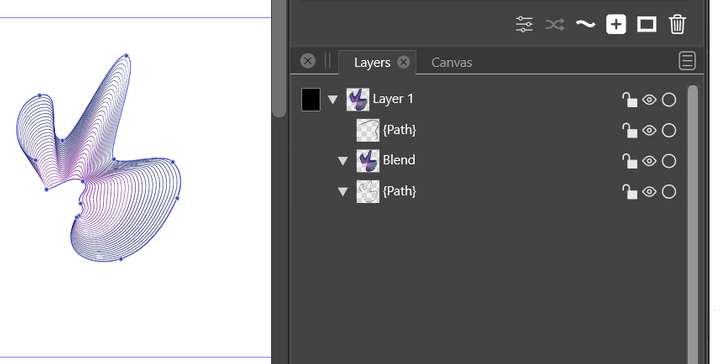The height and width of the screenshot is (364, 720).
Task: Close the Layers tab
Action: [x=403, y=62]
